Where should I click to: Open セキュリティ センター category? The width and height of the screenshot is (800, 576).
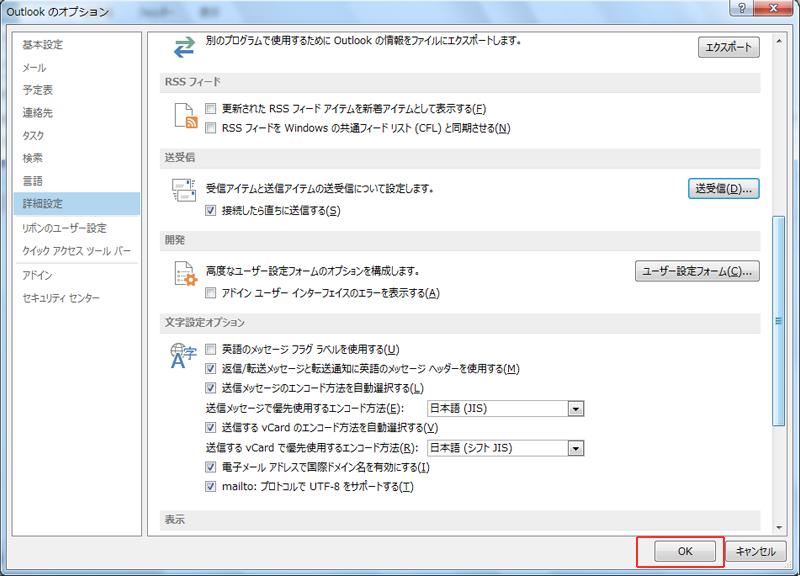coord(77,298)
